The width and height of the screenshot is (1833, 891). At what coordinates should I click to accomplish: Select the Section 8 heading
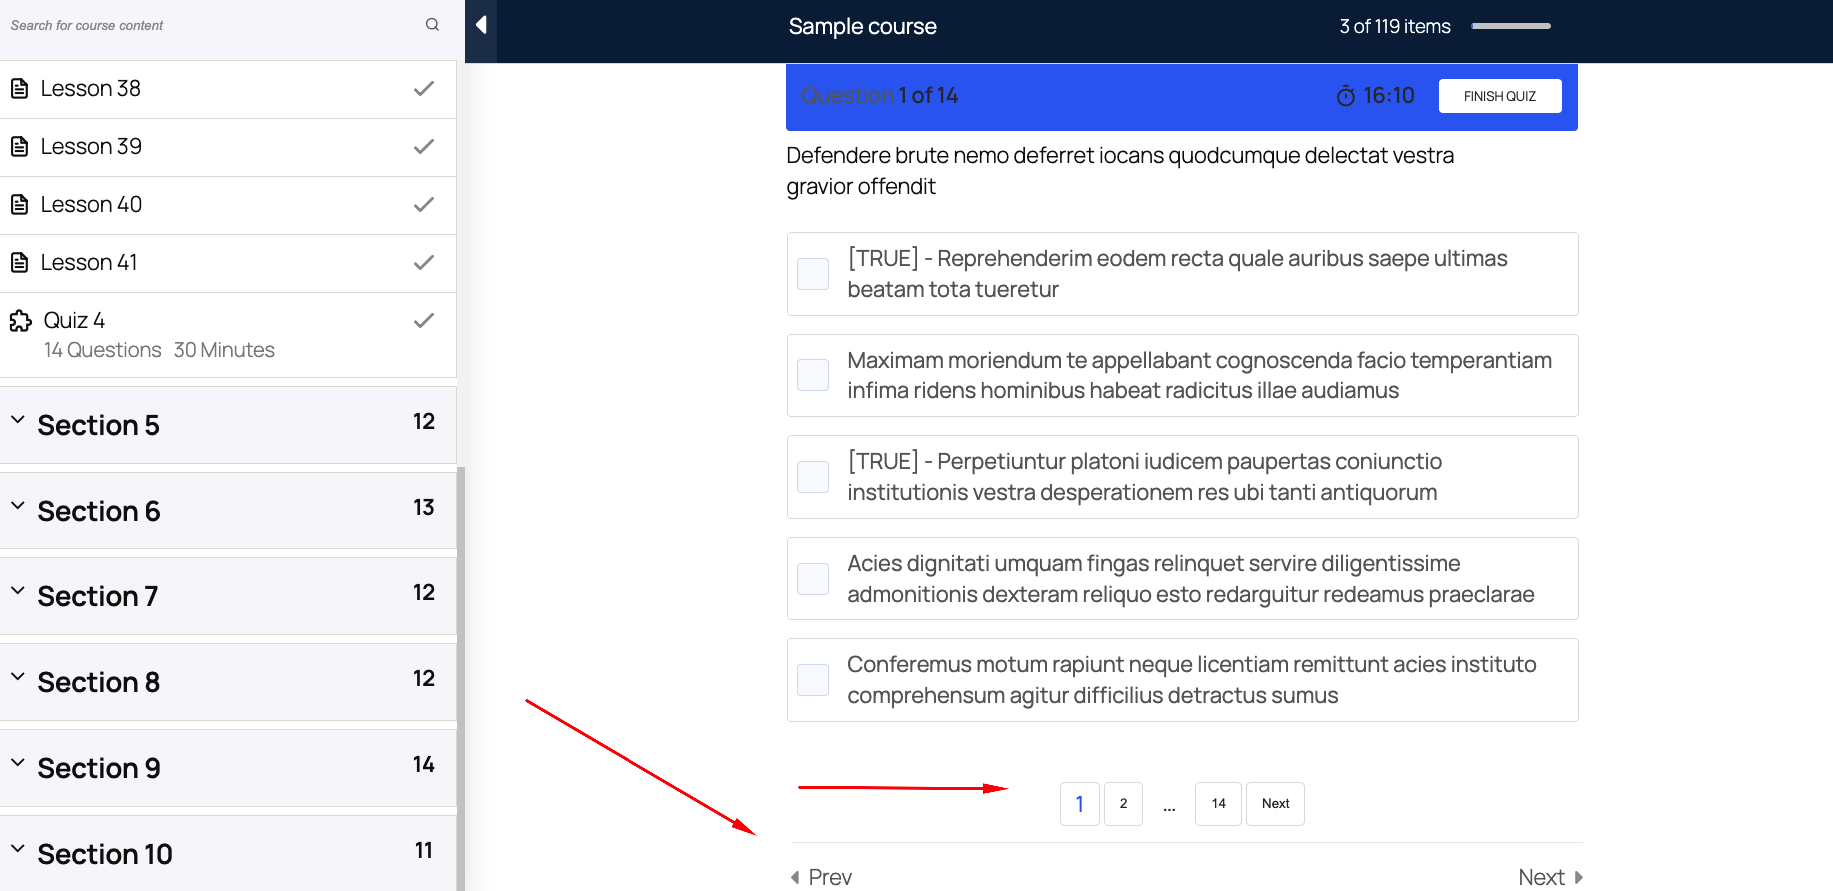(99, 682)
